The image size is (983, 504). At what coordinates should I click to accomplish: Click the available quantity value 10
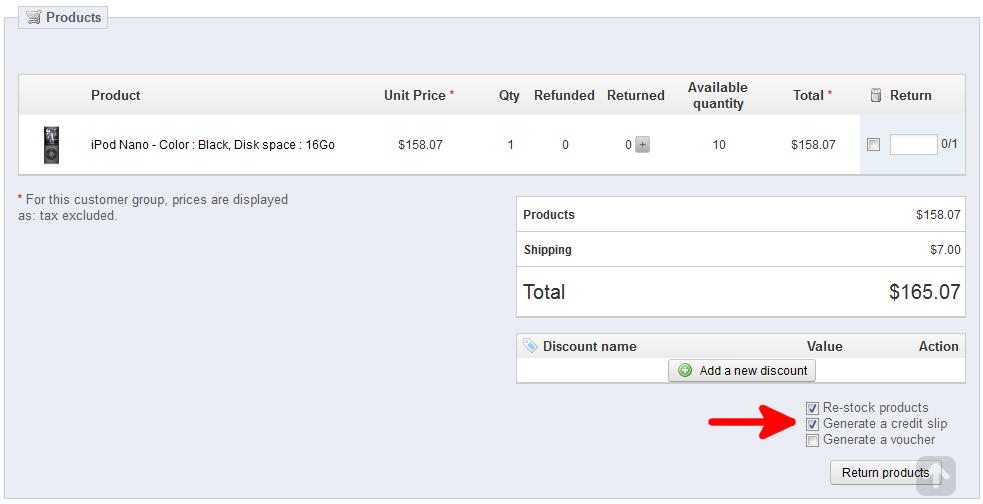tap(718, 145)
